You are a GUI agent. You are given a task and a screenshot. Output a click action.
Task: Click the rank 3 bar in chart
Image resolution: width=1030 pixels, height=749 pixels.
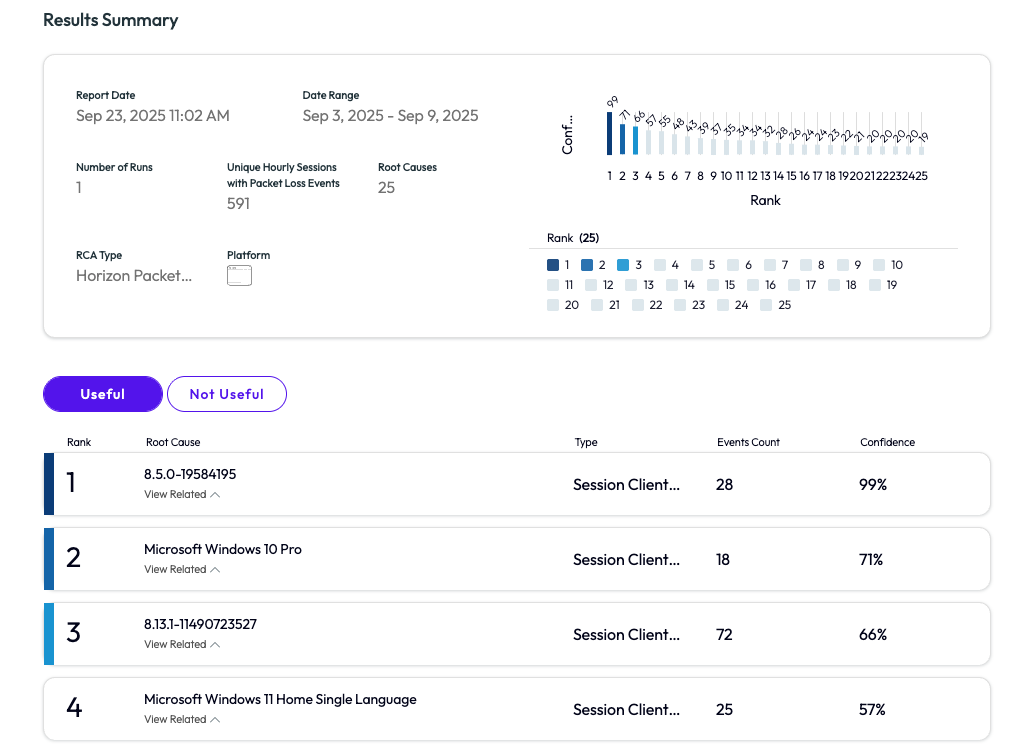[635, 140]
